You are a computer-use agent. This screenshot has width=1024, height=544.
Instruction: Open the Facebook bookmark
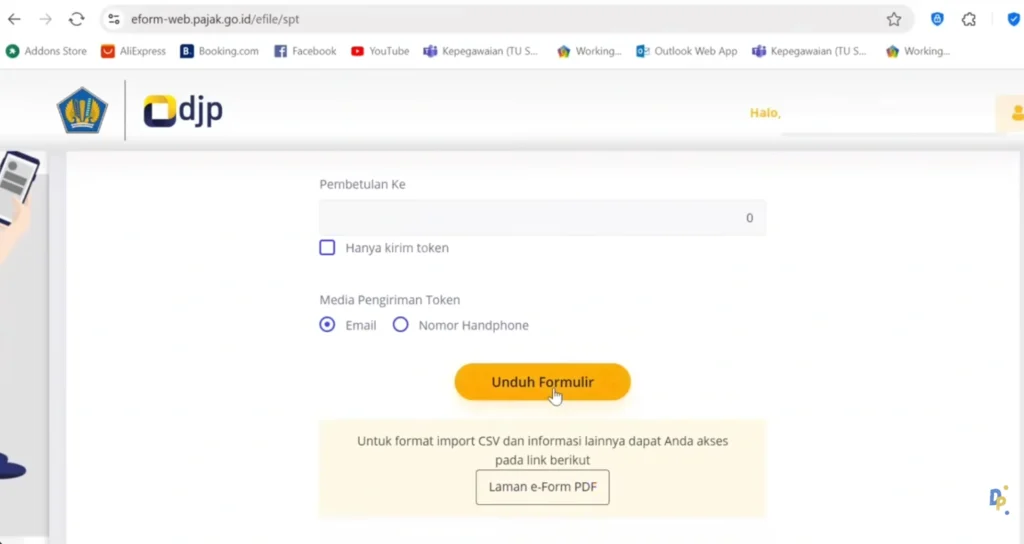305,51
